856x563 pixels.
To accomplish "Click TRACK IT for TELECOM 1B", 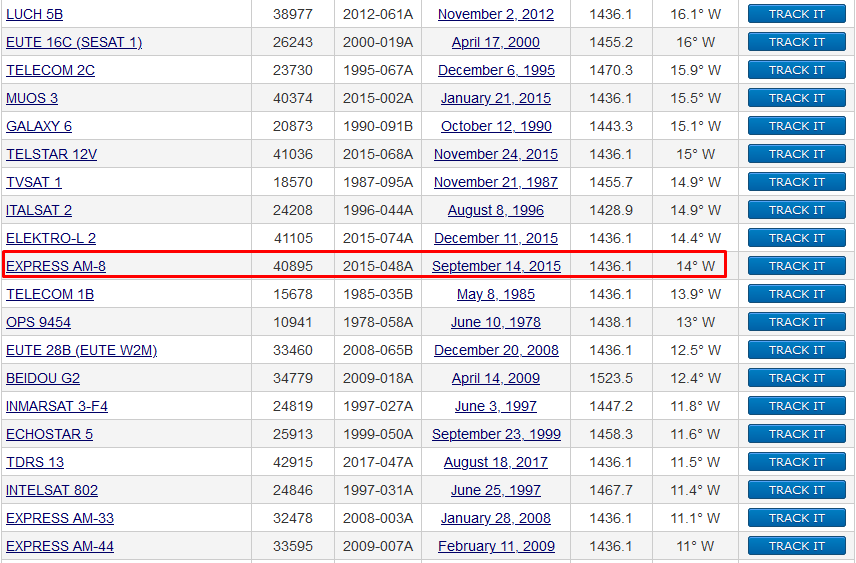I will coord(796,294).
